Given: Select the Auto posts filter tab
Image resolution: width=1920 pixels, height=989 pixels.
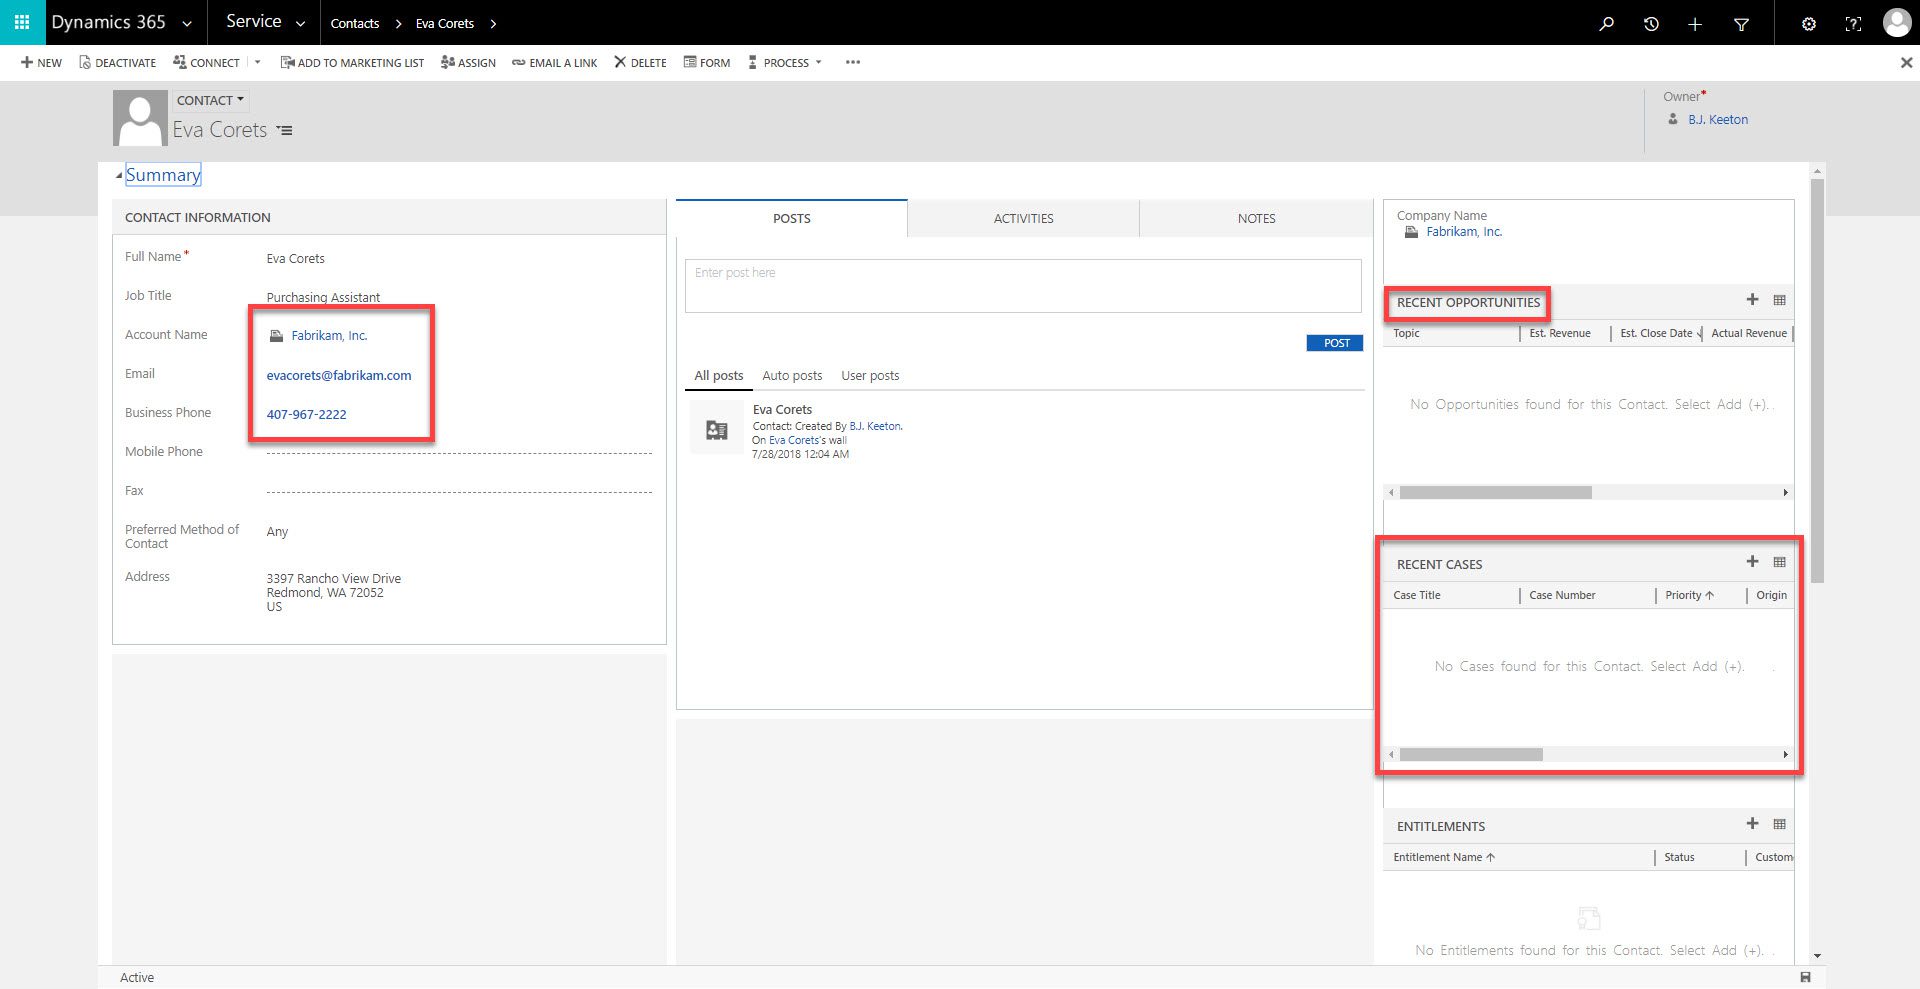Looking at the screenshot, I should click(x=792, y=375).
